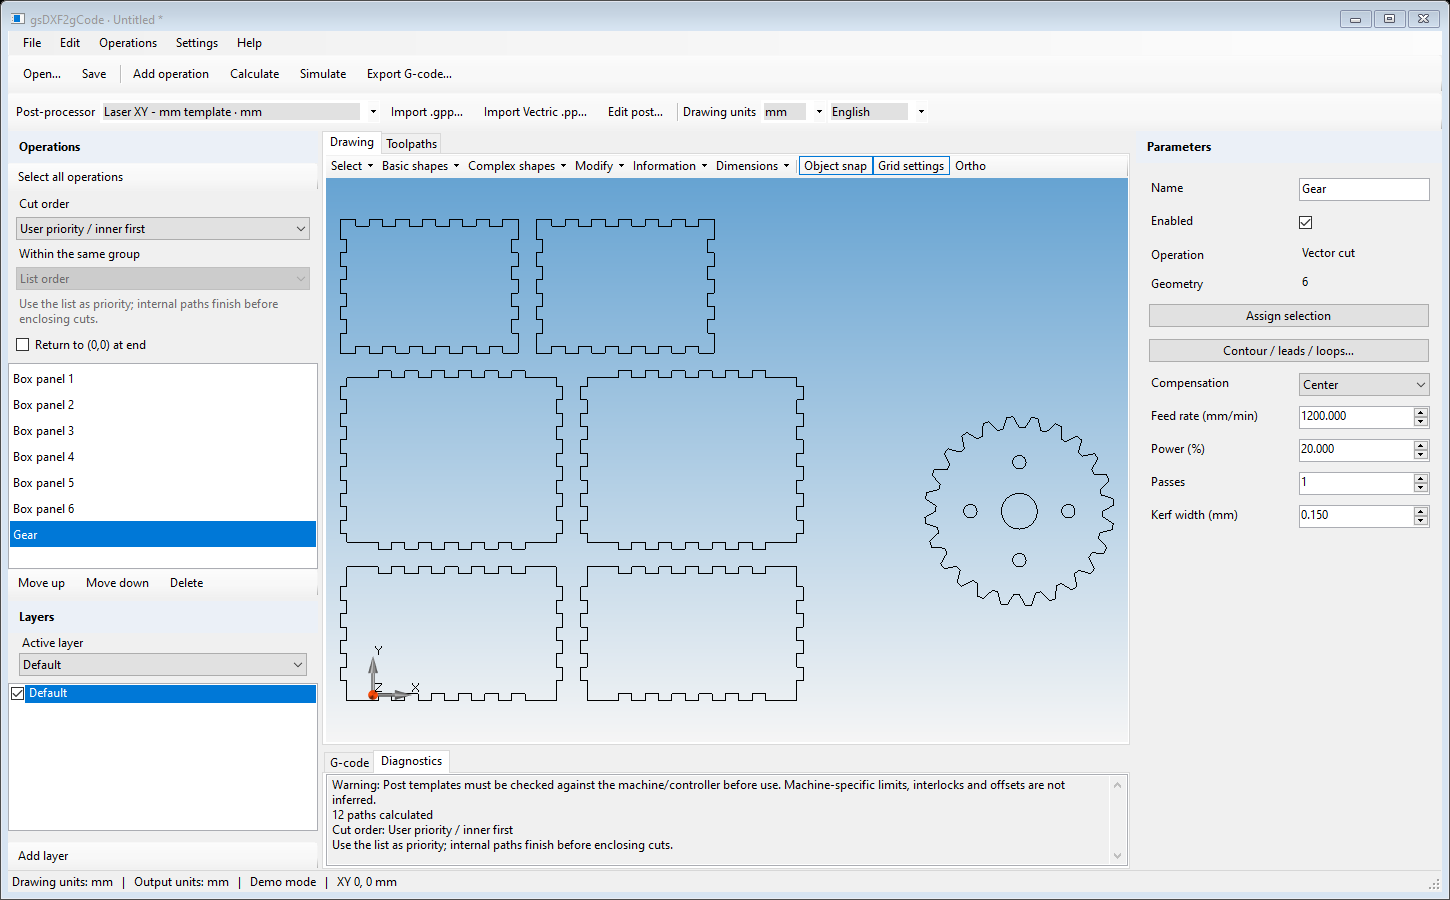Expand the language dropdown arrow next to English
Image resolution: width=1450 pixels, height=900 pixels.
point(921,112)
